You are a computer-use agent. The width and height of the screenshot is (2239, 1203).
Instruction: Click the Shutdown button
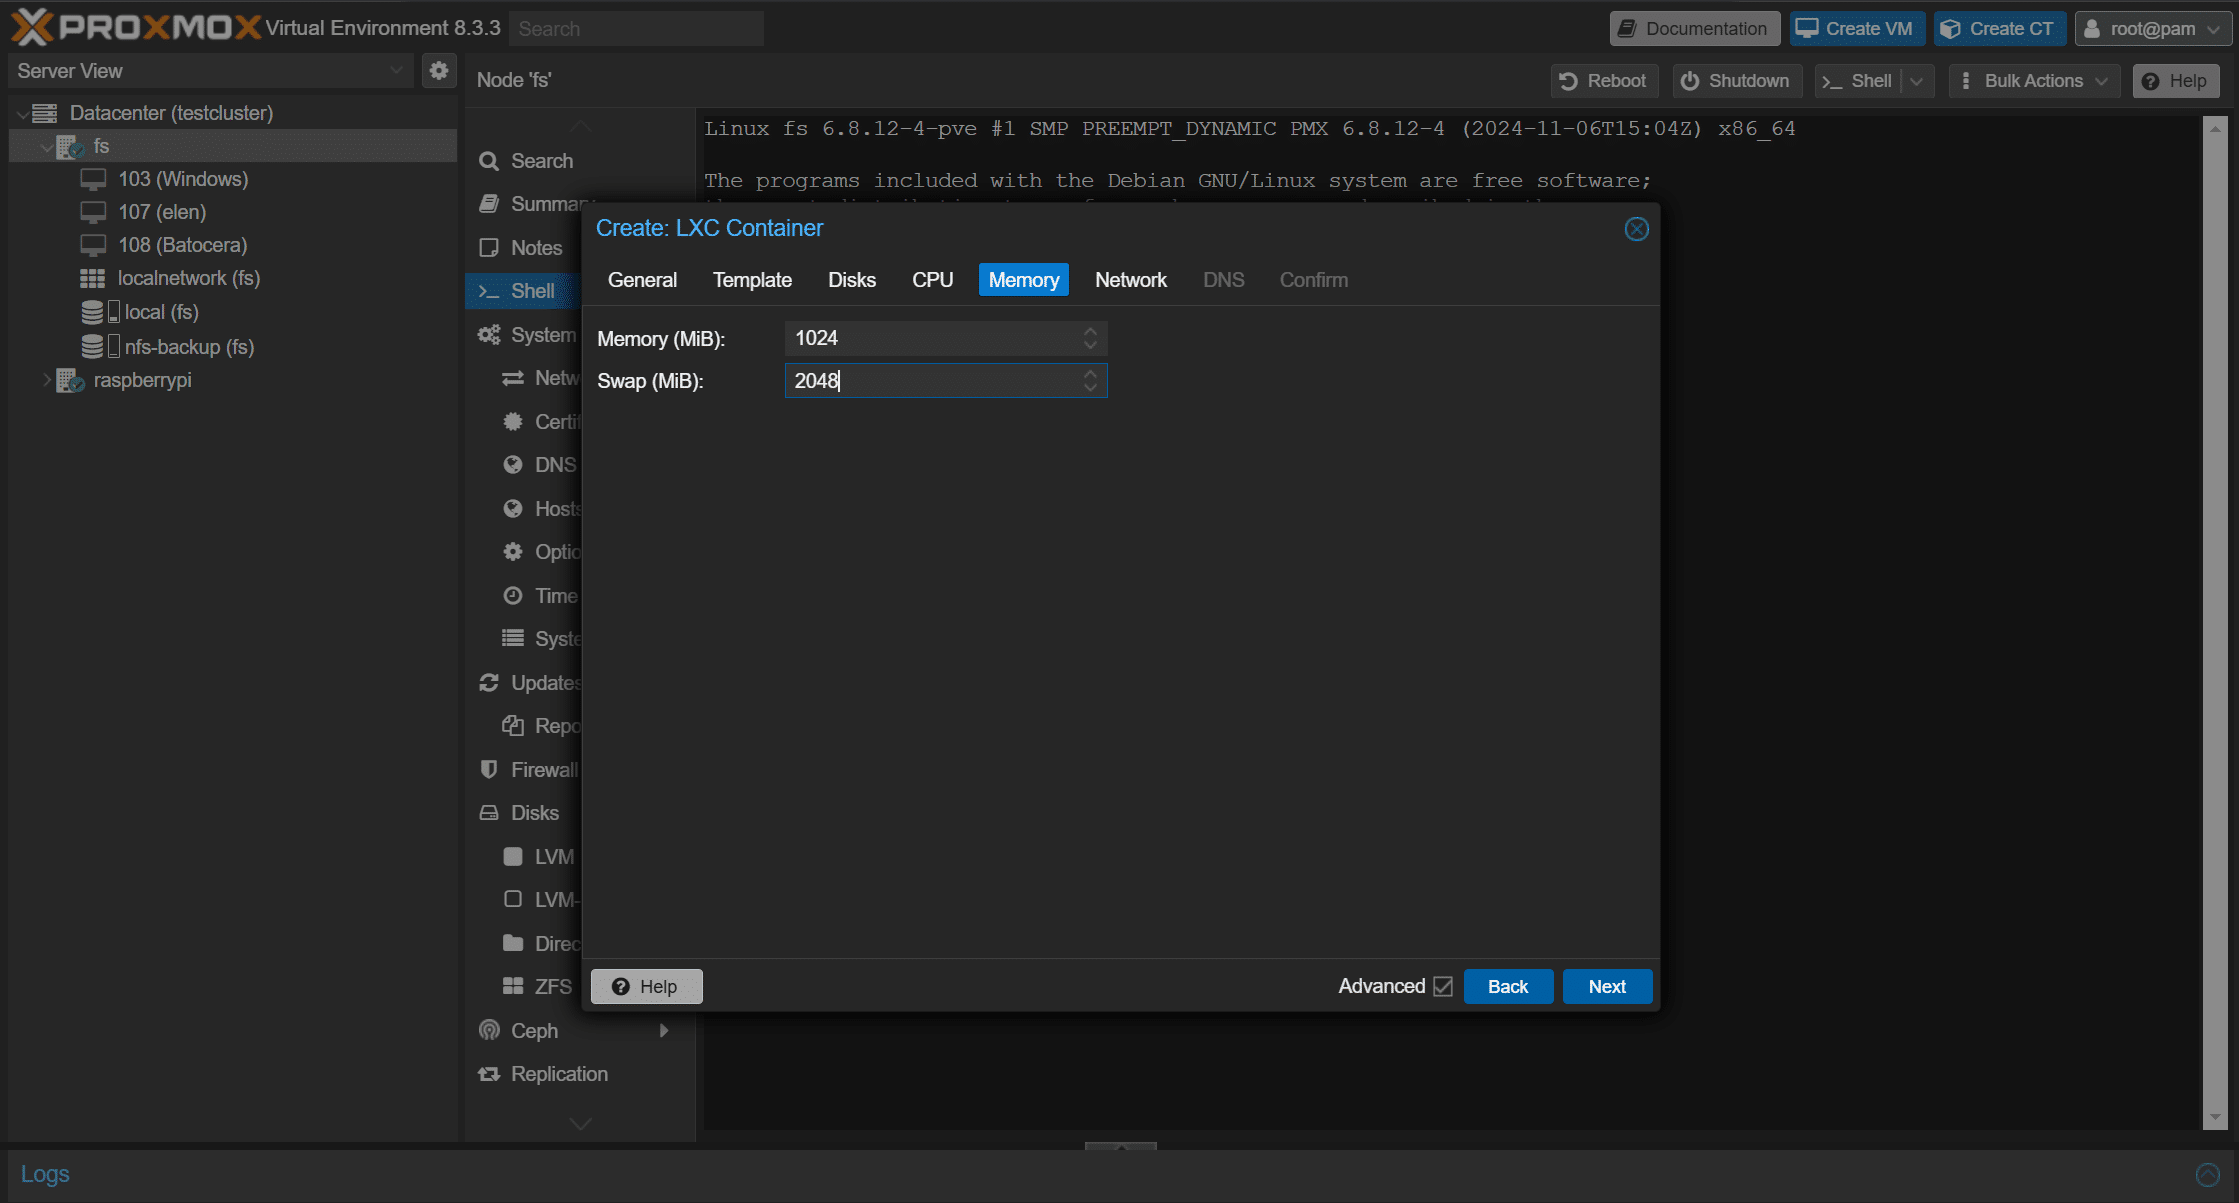pos(1736,81)
